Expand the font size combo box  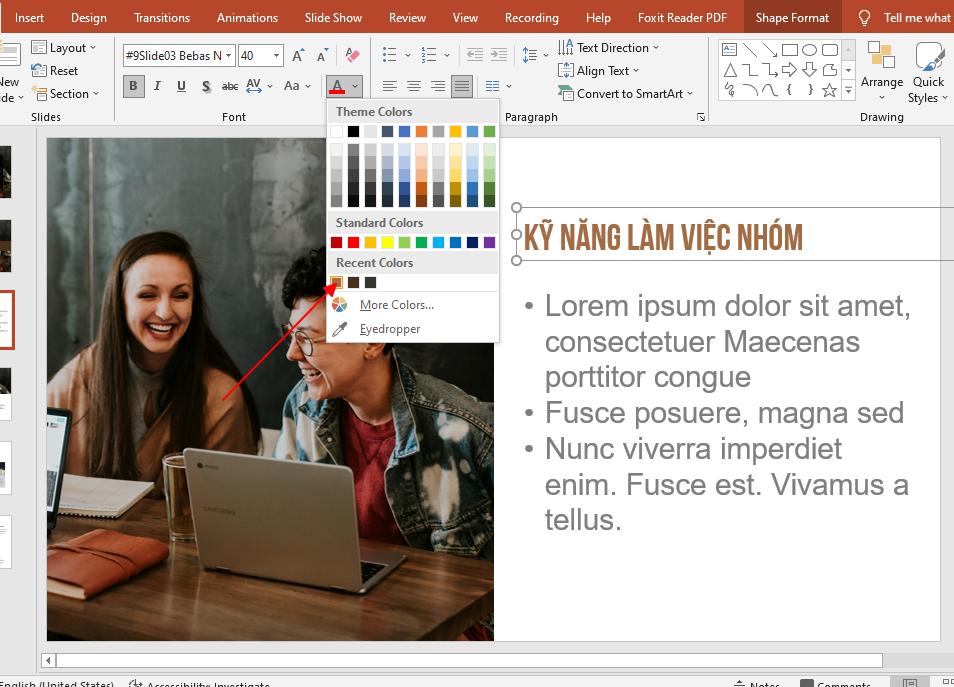pos(277,55)
